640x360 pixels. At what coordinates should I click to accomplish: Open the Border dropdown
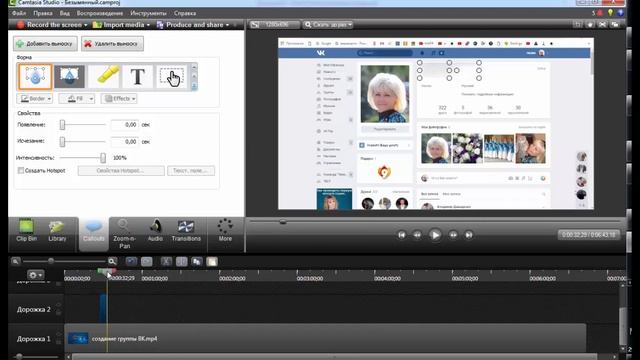coord(35,98)
